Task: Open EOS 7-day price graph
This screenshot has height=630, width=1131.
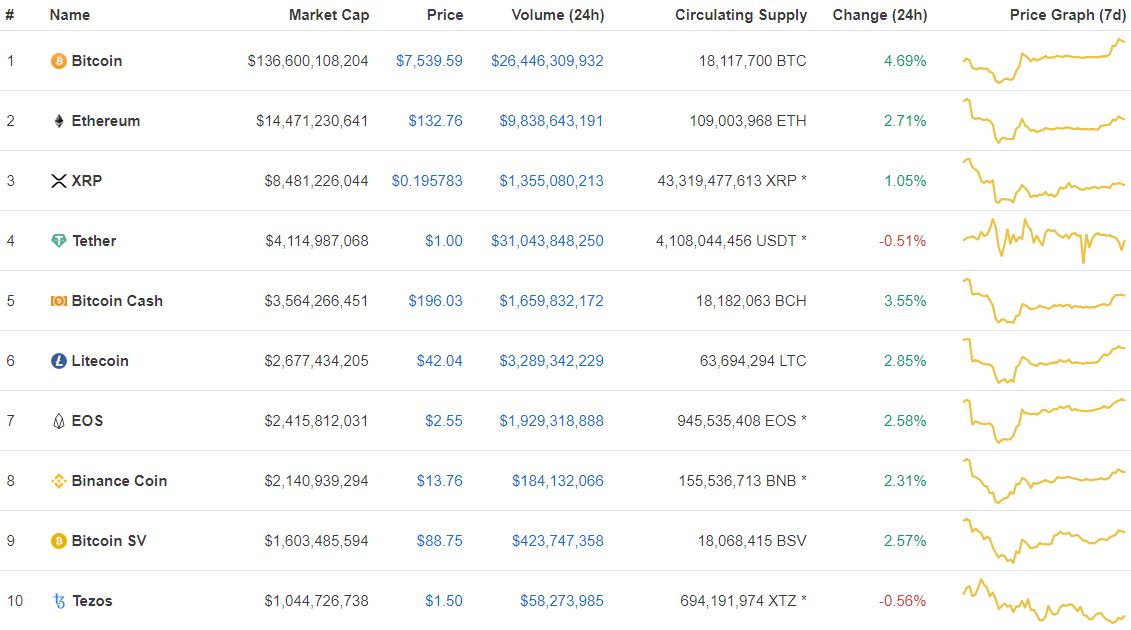Action: (1044, 420)
